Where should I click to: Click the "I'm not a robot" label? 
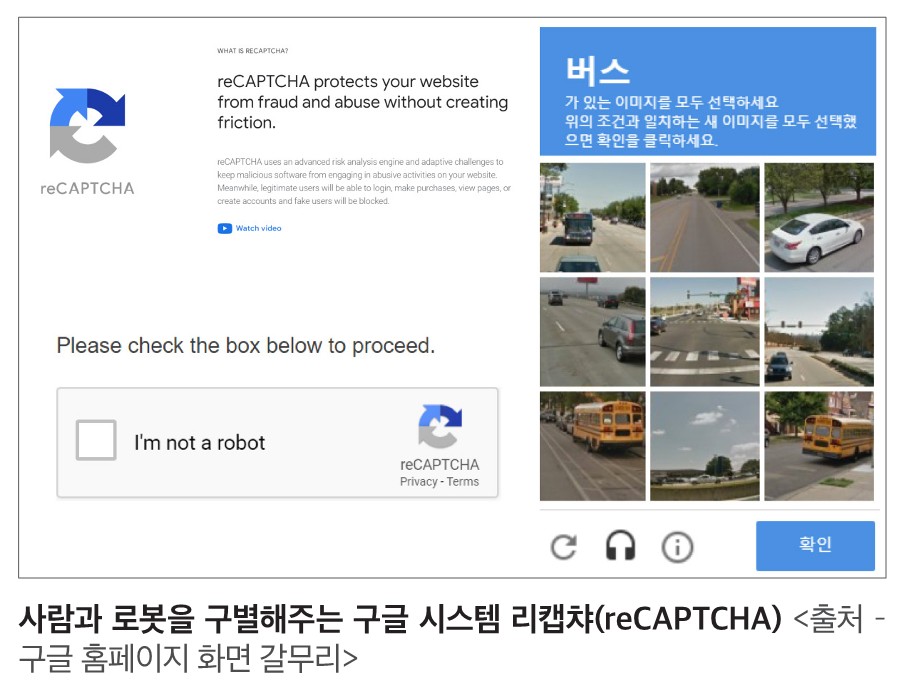pos(200,443)
